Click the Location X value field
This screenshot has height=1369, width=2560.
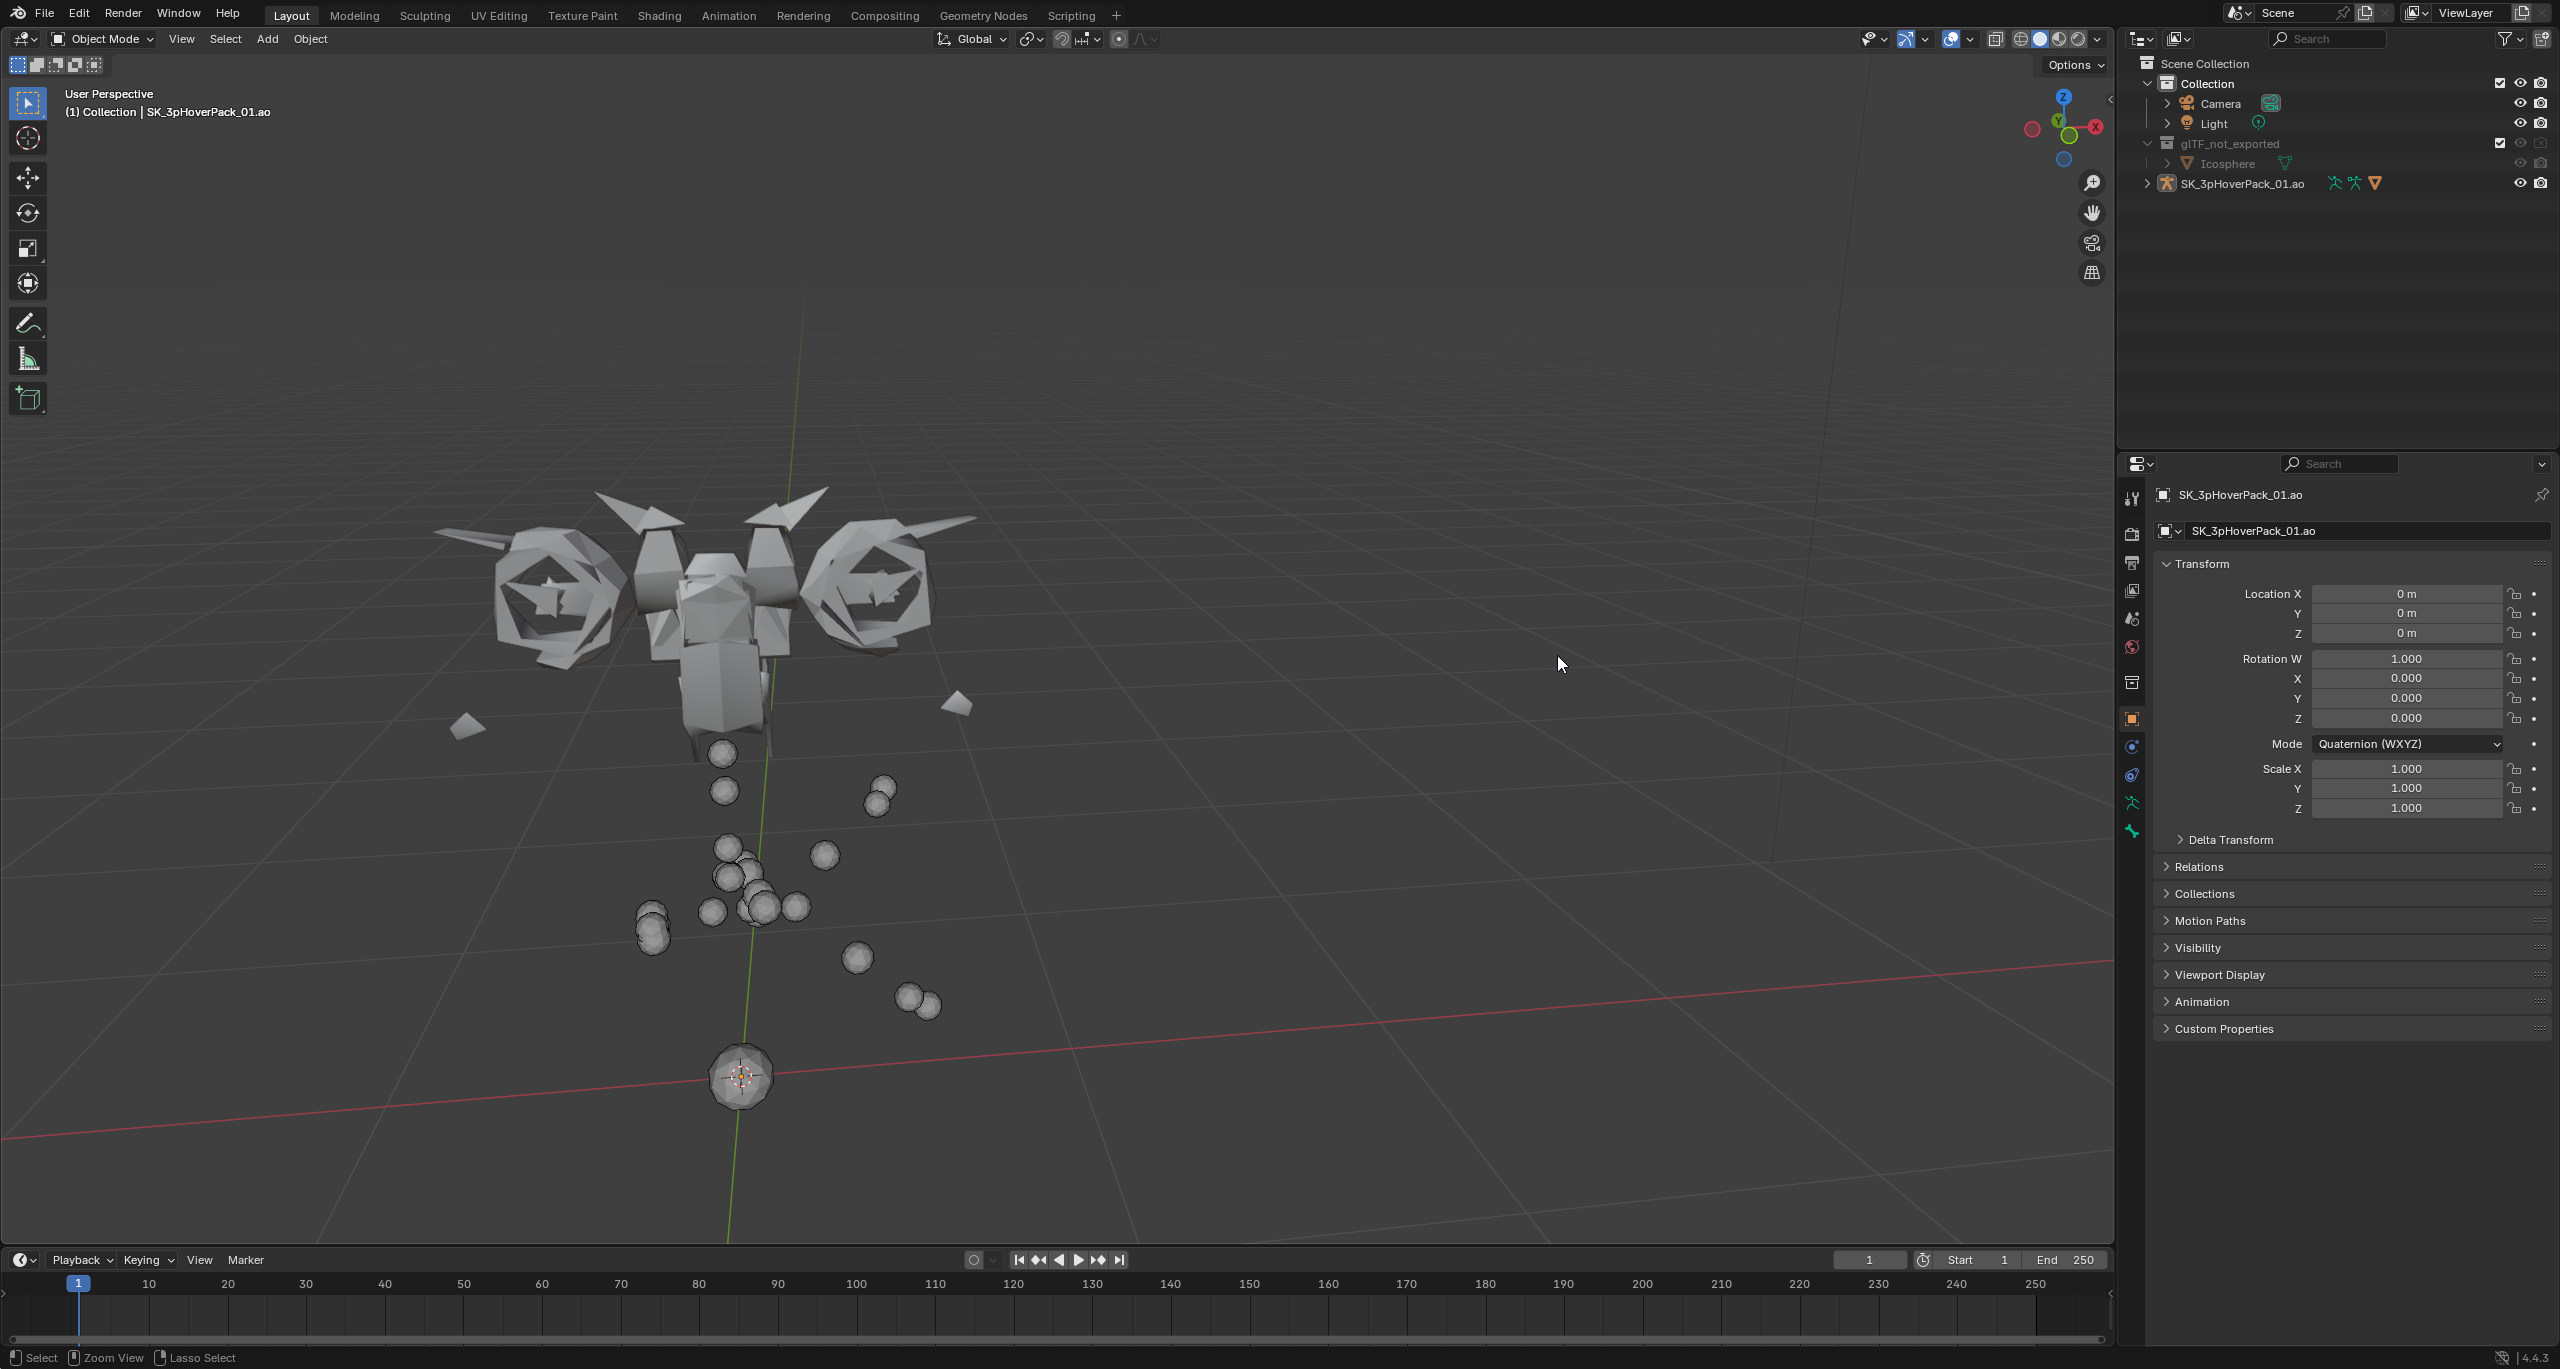tap(2406, 594)
